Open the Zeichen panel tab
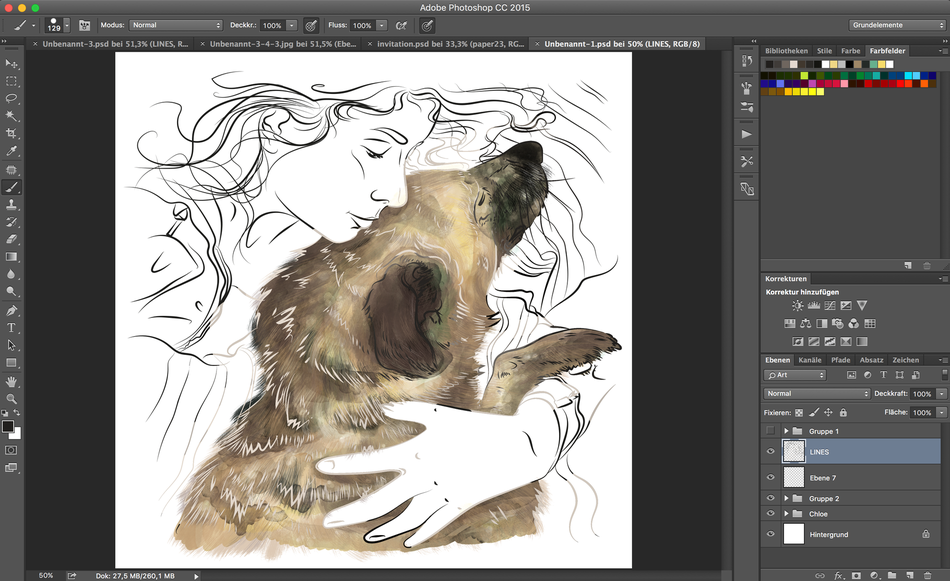Viewport: 950px width, 581px height. point(906,360)
